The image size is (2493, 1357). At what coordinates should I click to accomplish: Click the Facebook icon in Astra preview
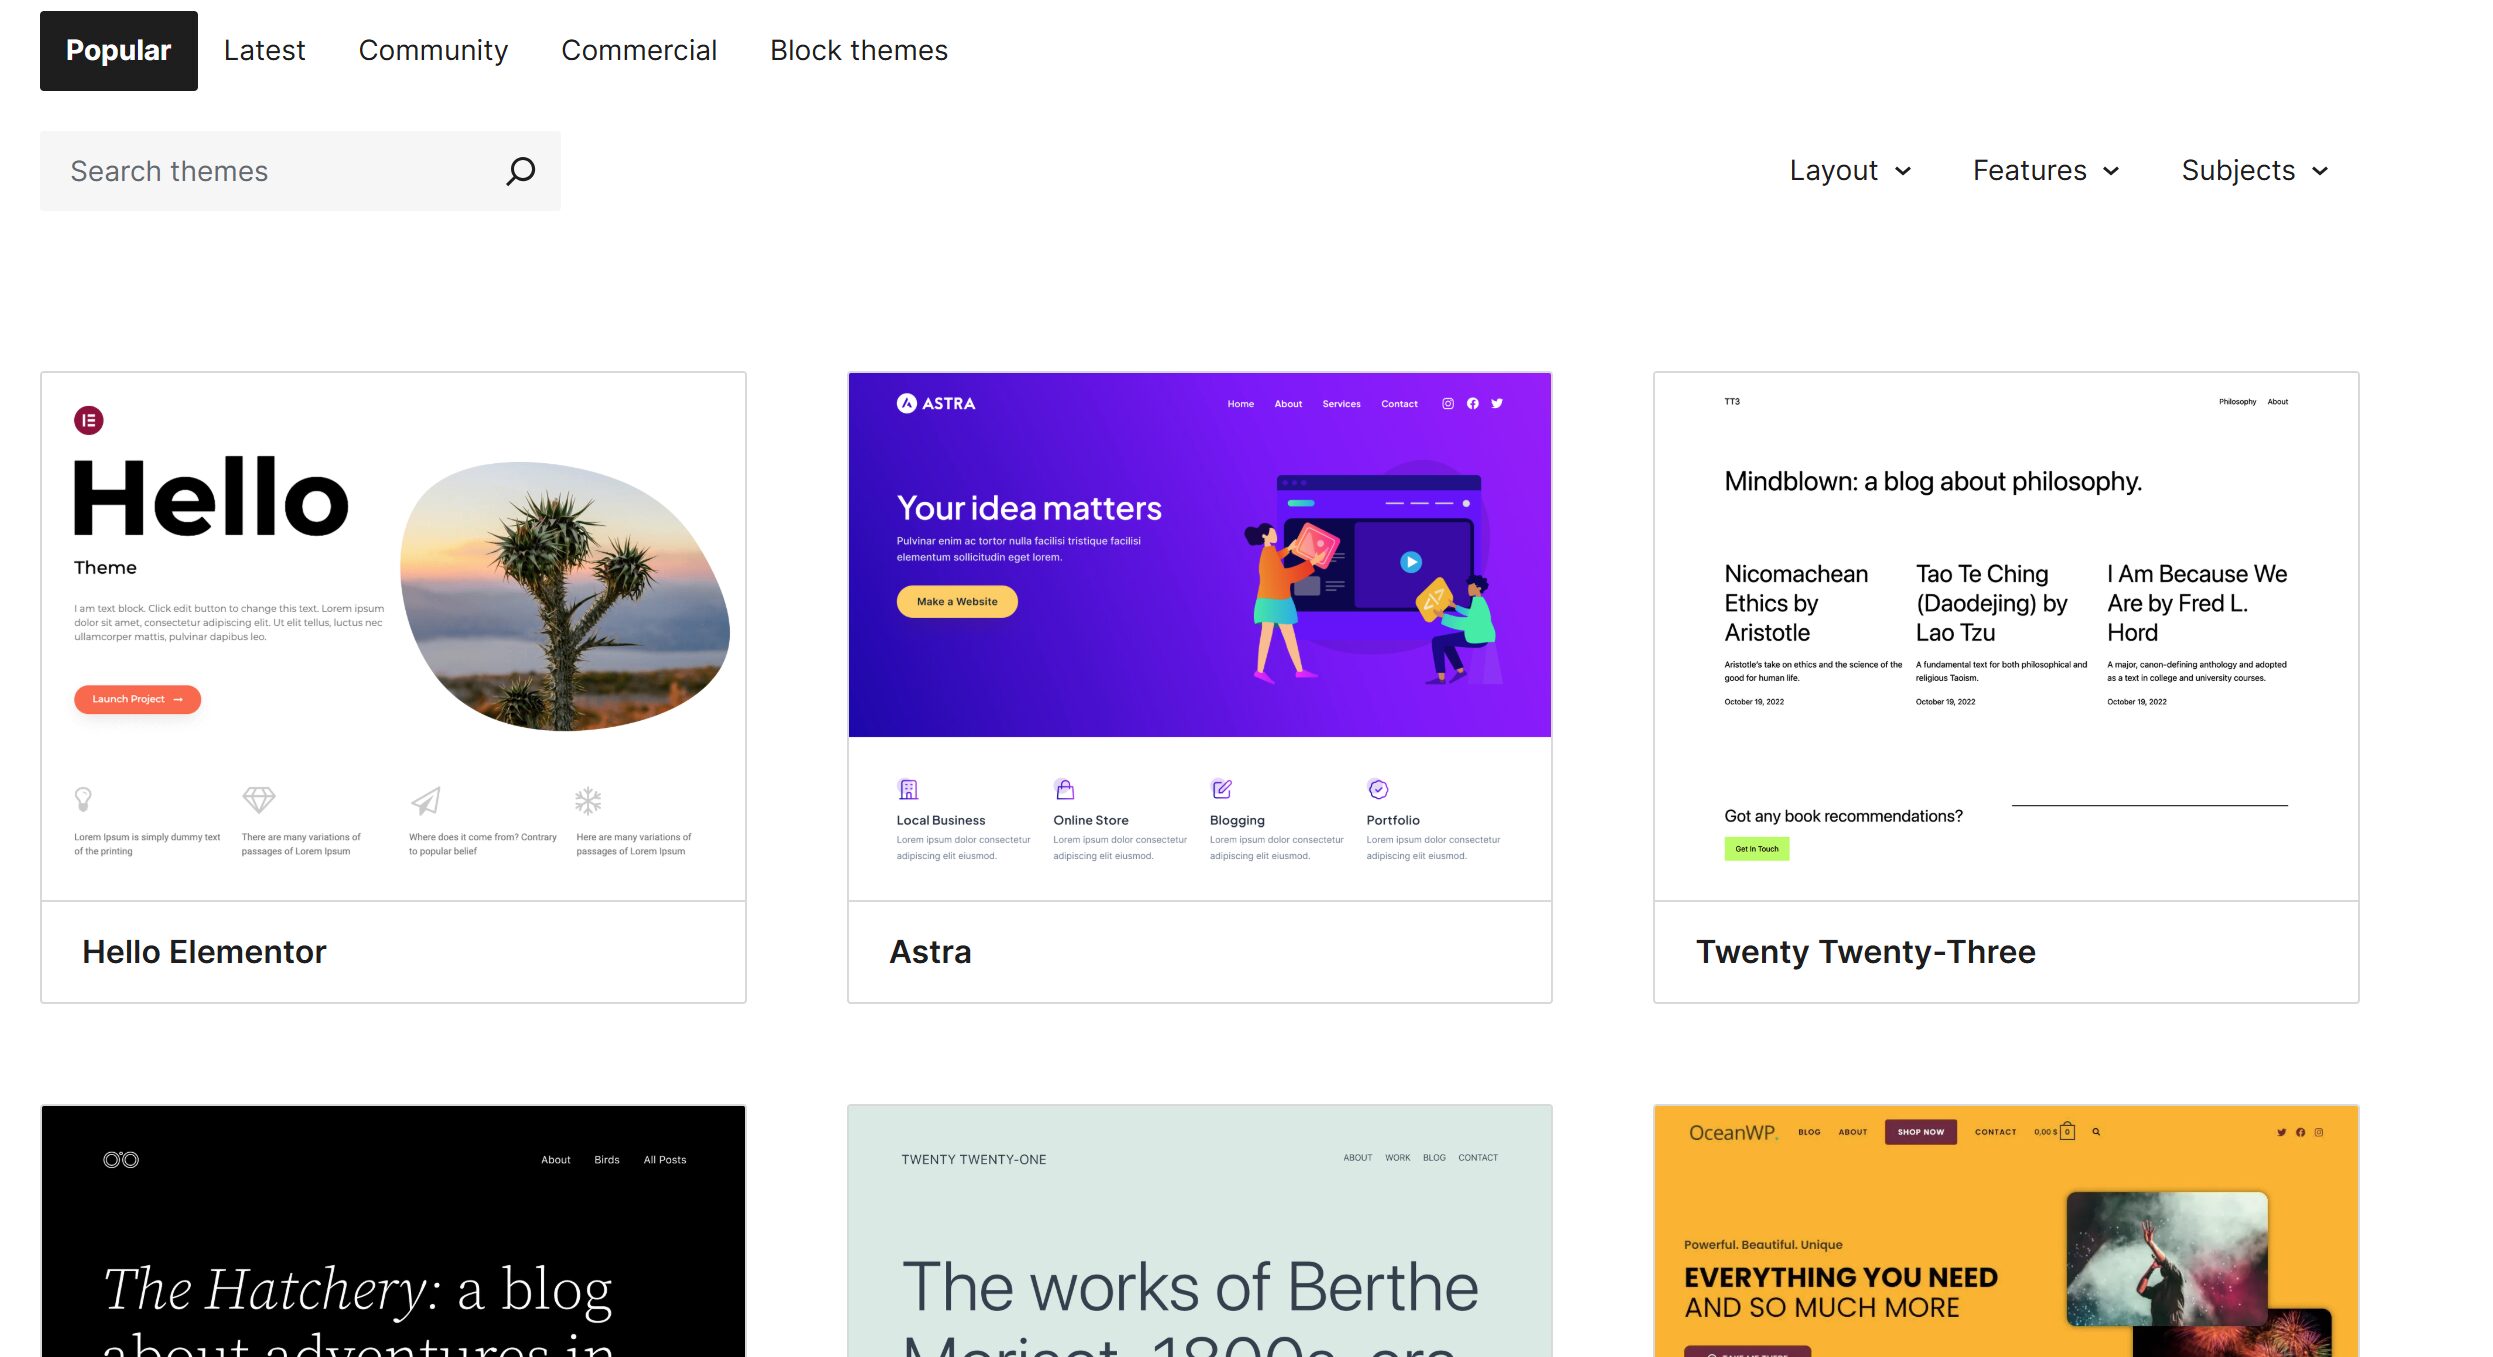point(1472,404)
